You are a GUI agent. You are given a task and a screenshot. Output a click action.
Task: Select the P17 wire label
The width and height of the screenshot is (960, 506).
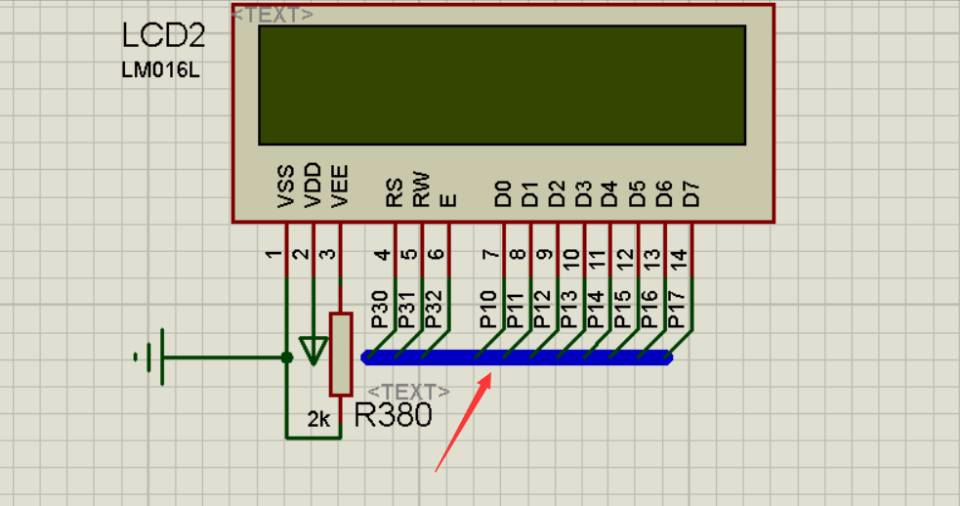pos(676,309)
